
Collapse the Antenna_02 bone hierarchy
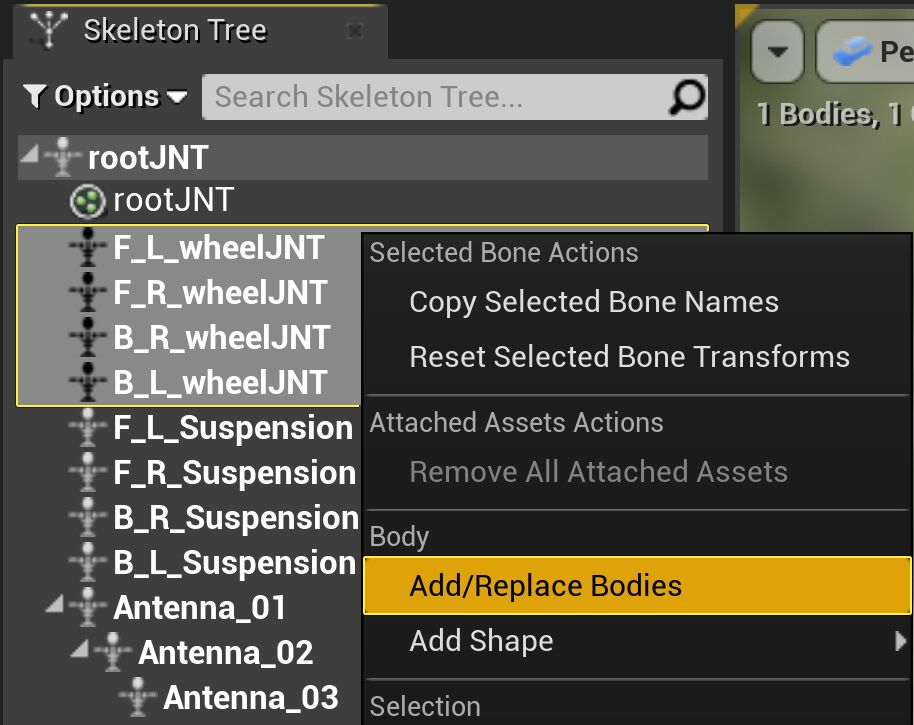pos(78,651)
